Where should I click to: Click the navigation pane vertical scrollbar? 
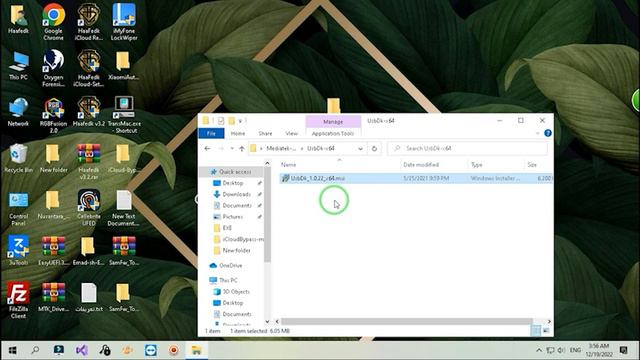tap(267, 214)
